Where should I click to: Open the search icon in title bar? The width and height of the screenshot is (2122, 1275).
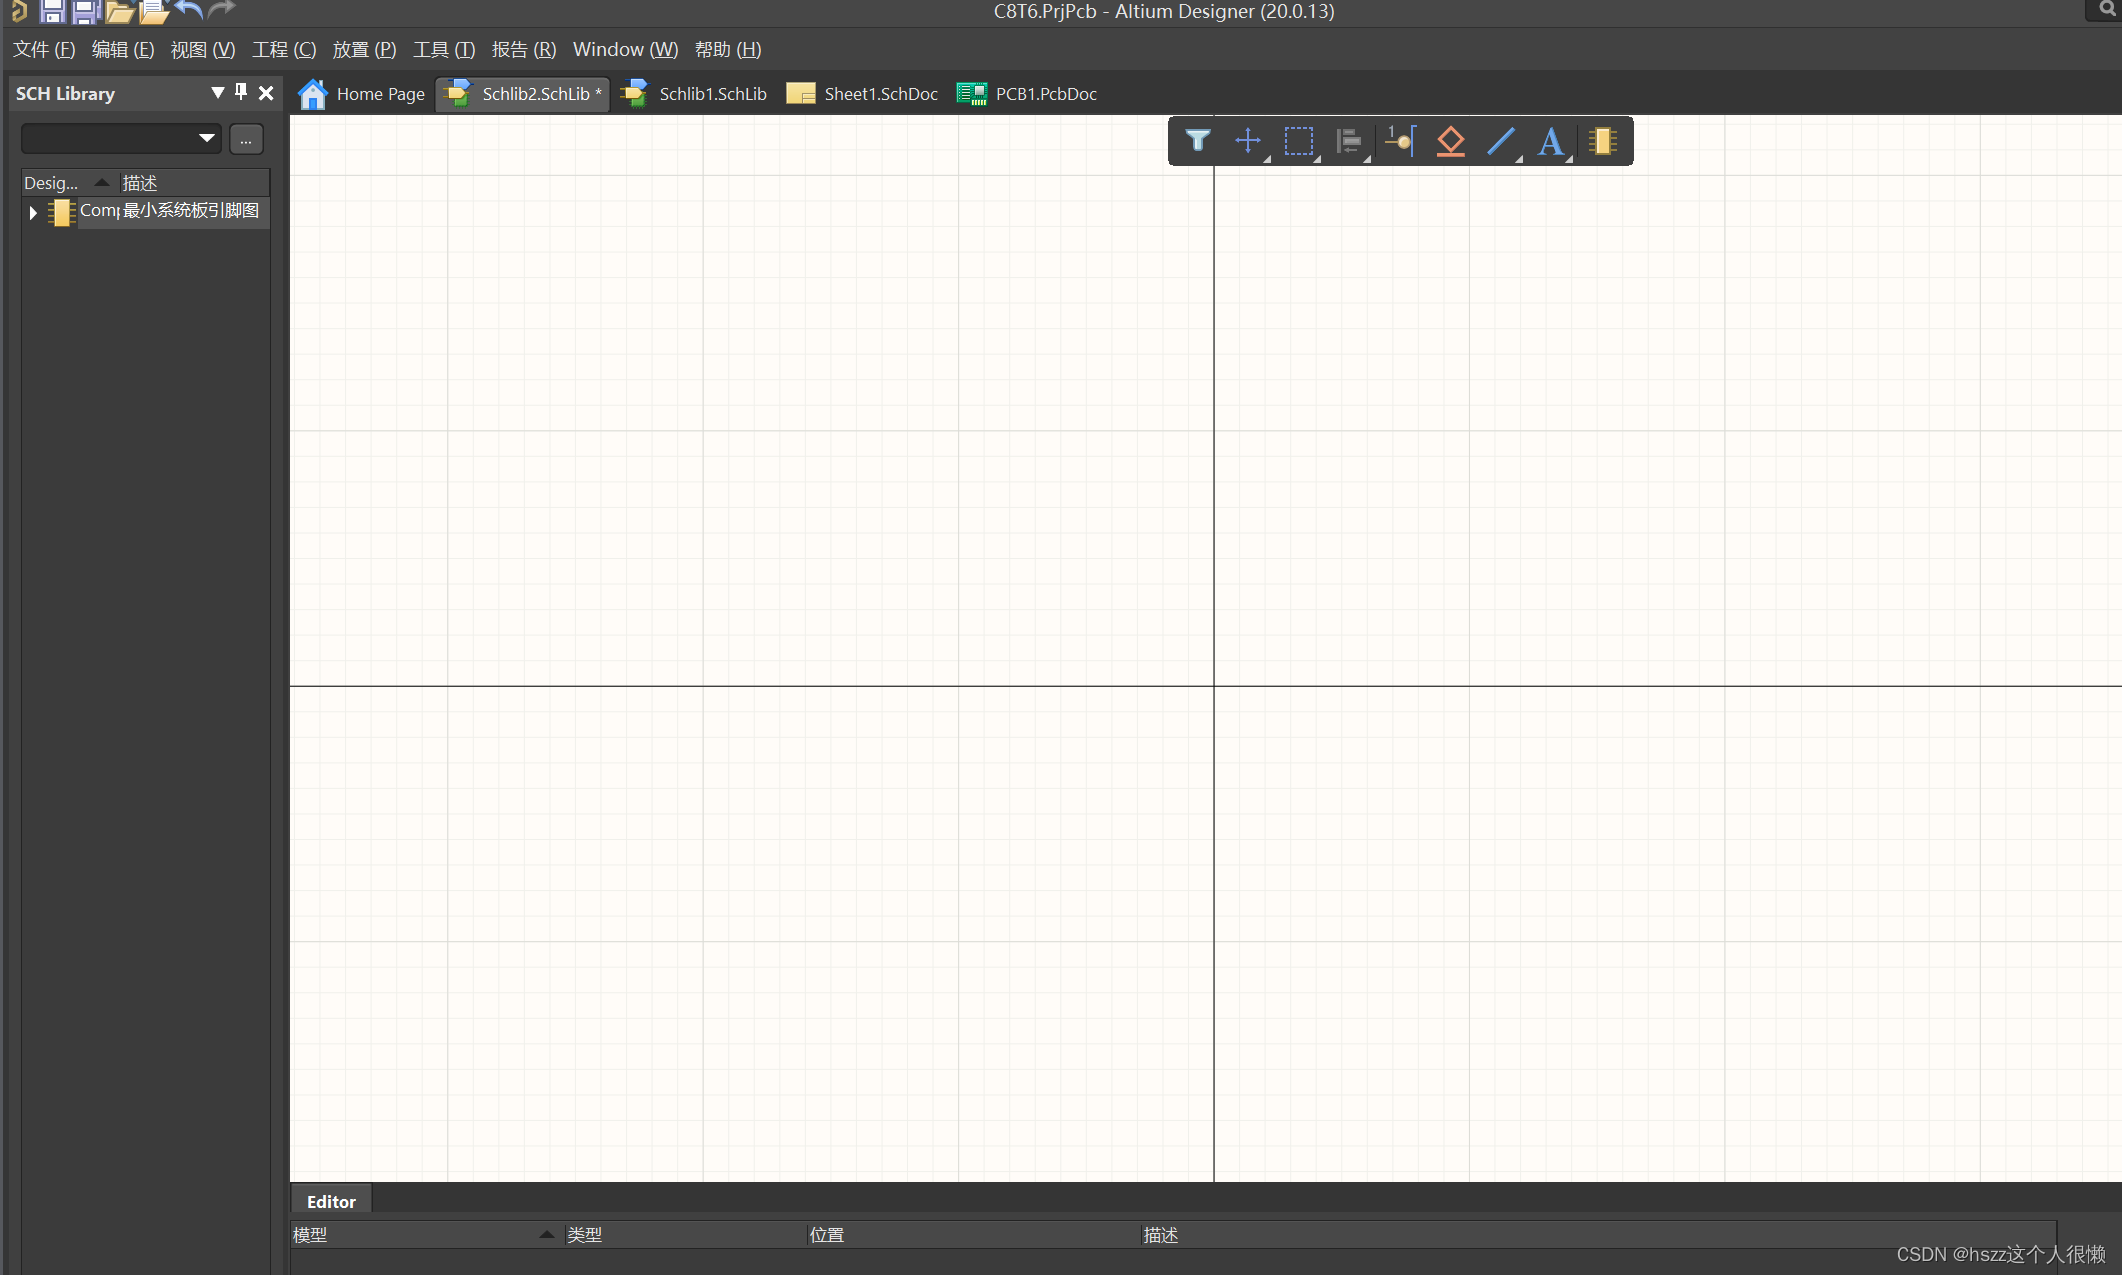(x=2107, y=9)
